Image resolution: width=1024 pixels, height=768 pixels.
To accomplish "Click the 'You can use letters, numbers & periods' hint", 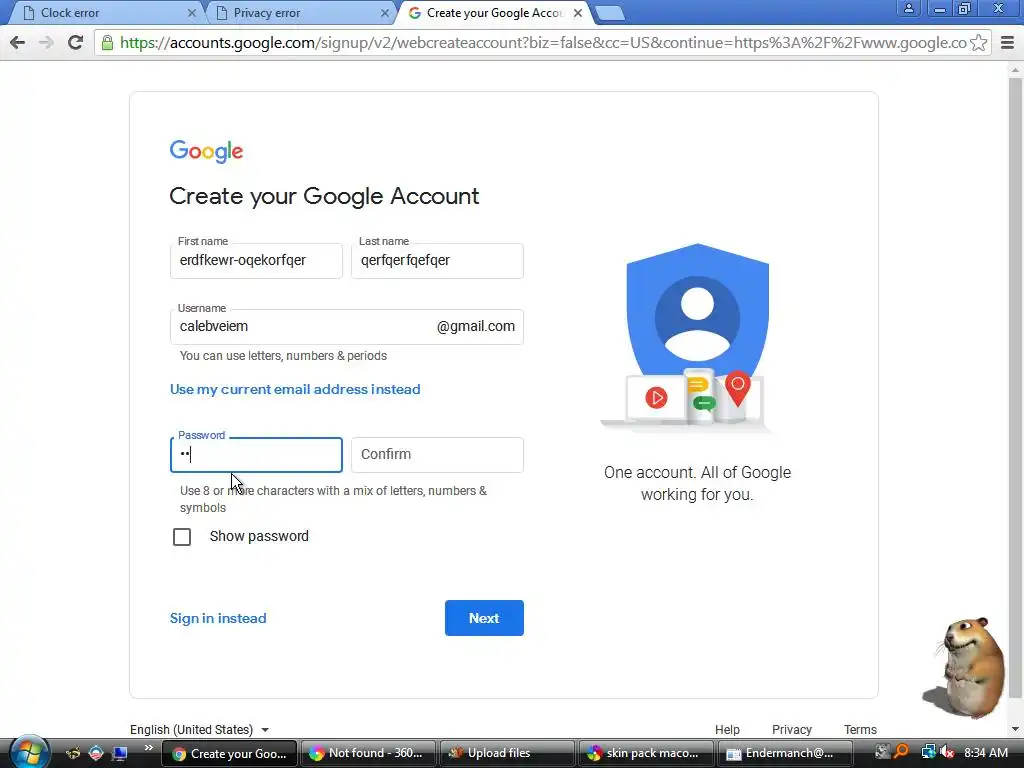I will point(283,356).
